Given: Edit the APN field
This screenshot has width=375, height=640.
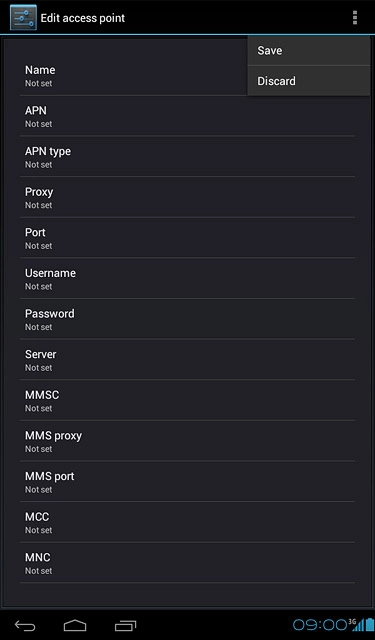Looking at the screenshot, I should tap(188, 116).
